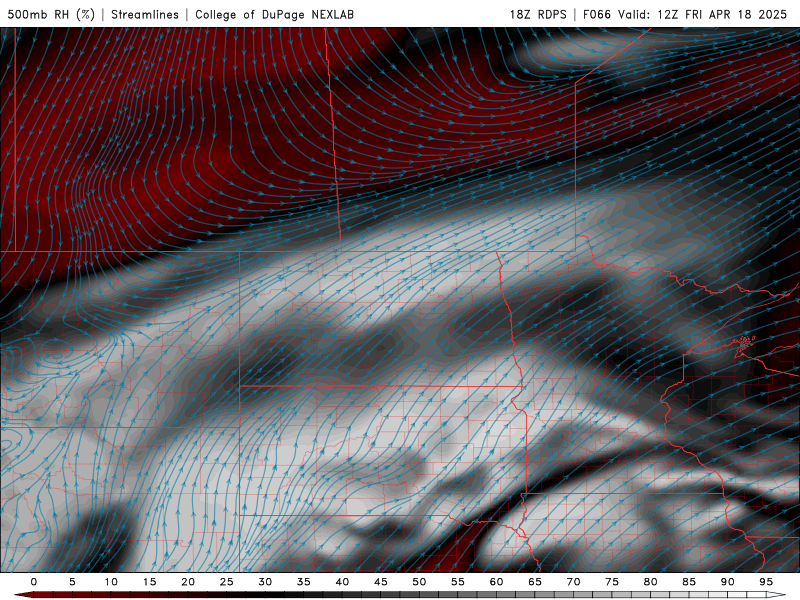Click the '45' label on the color scale
This screenshot has width=800, height=600.
tap(381, 582)
